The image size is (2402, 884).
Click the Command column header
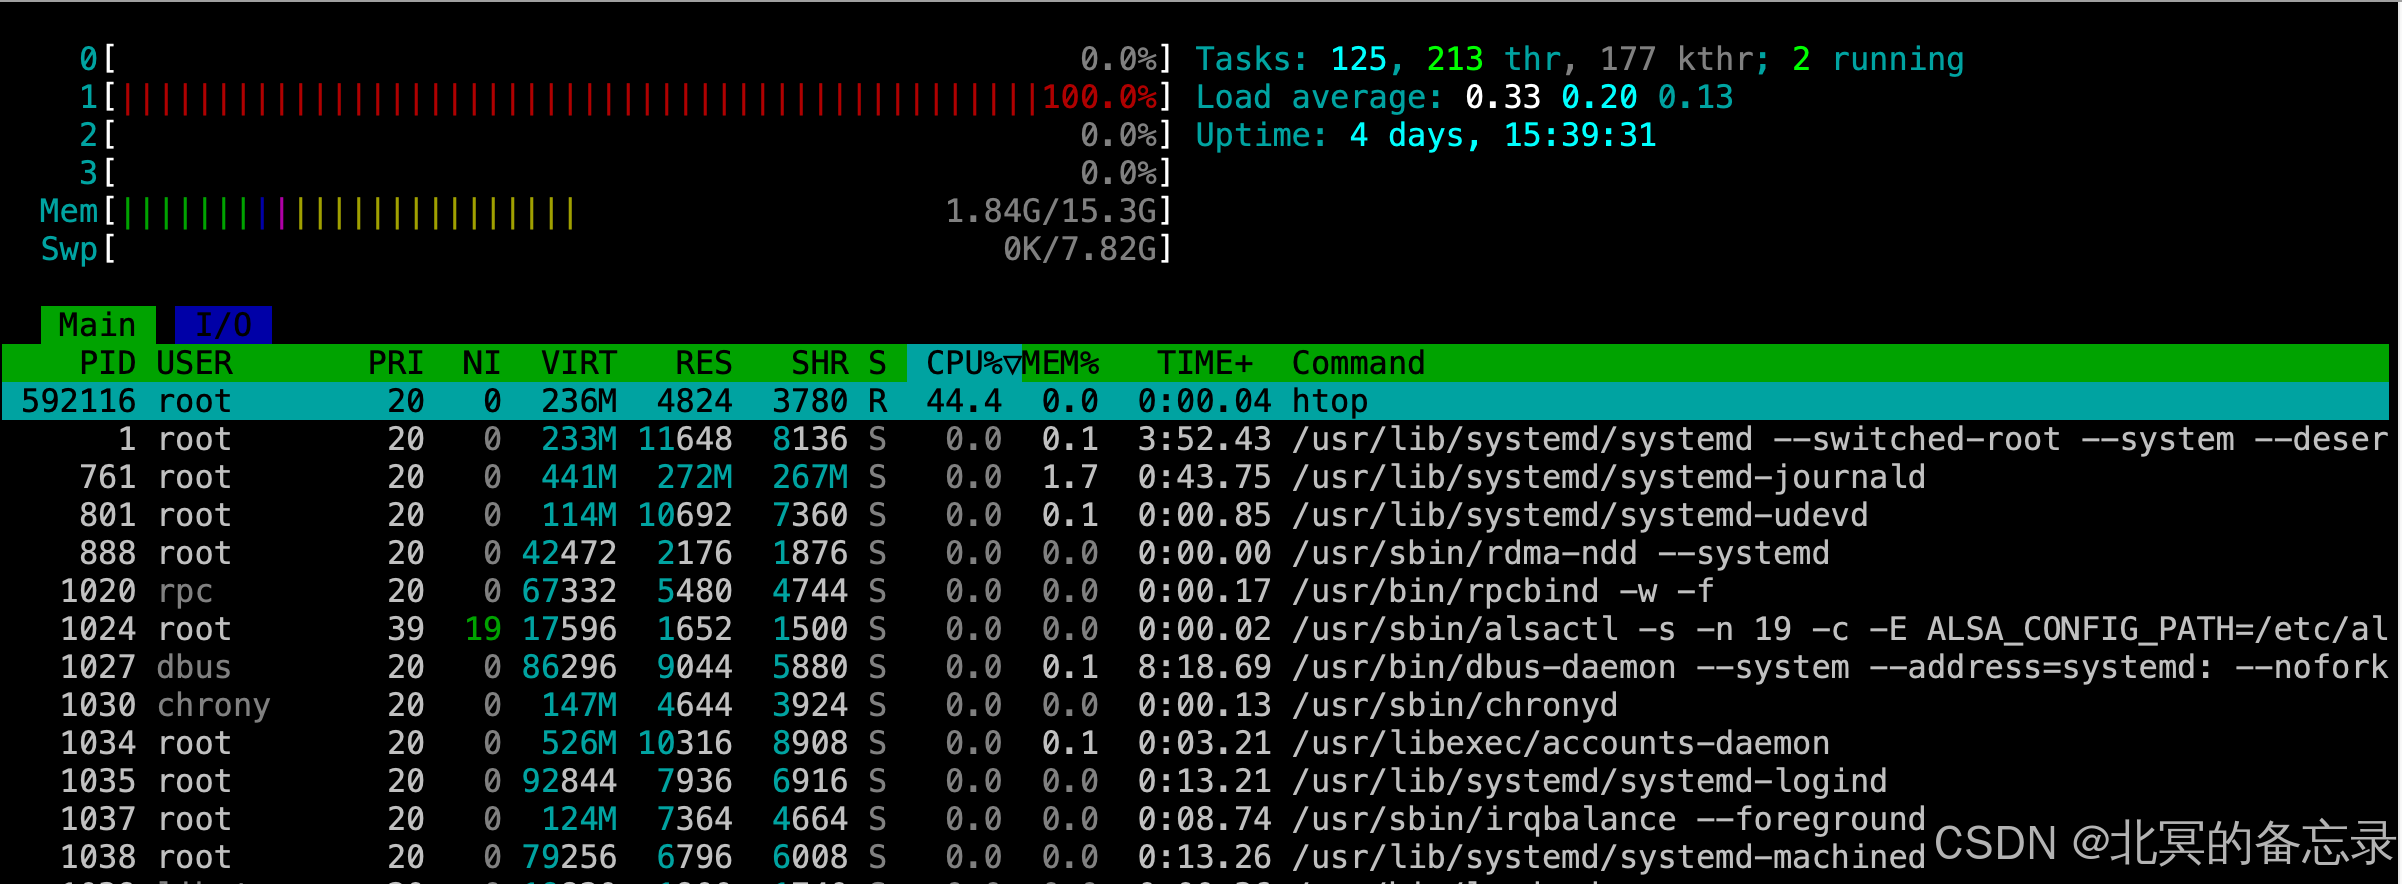(1358, 363)
